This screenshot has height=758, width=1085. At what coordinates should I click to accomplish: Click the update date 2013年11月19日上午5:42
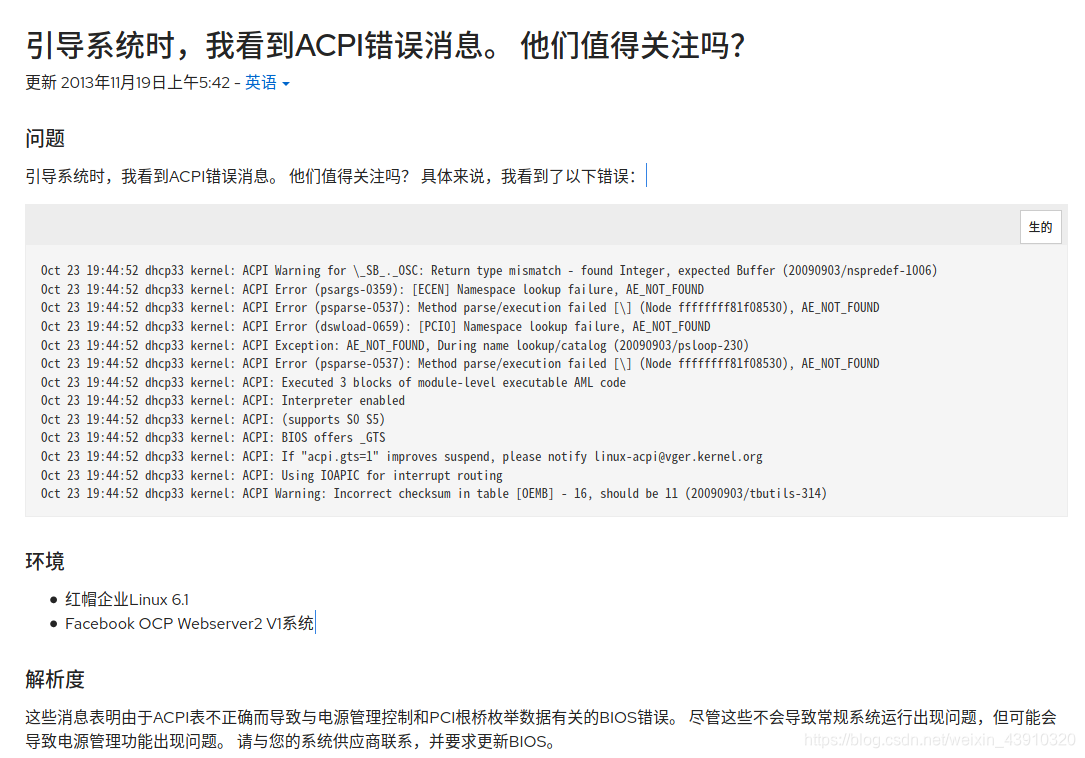click(x=145, y=83)
